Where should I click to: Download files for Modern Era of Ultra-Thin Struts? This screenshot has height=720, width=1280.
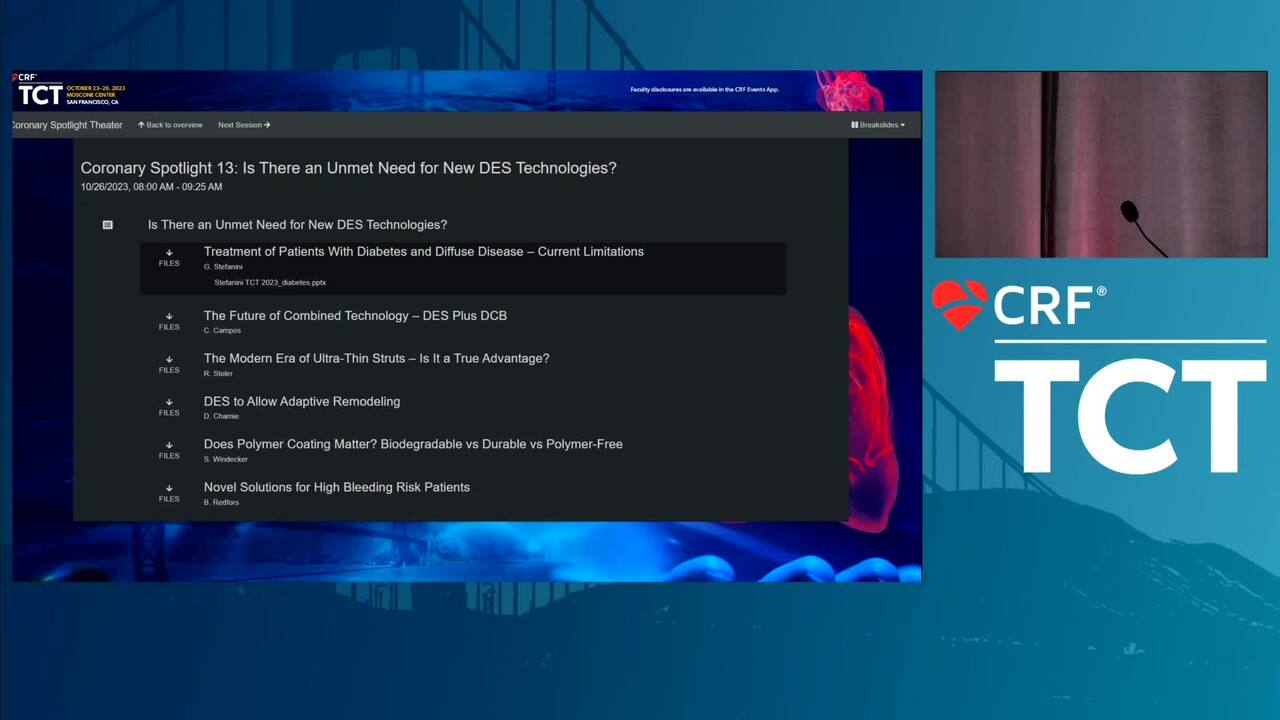pos(169,365)
